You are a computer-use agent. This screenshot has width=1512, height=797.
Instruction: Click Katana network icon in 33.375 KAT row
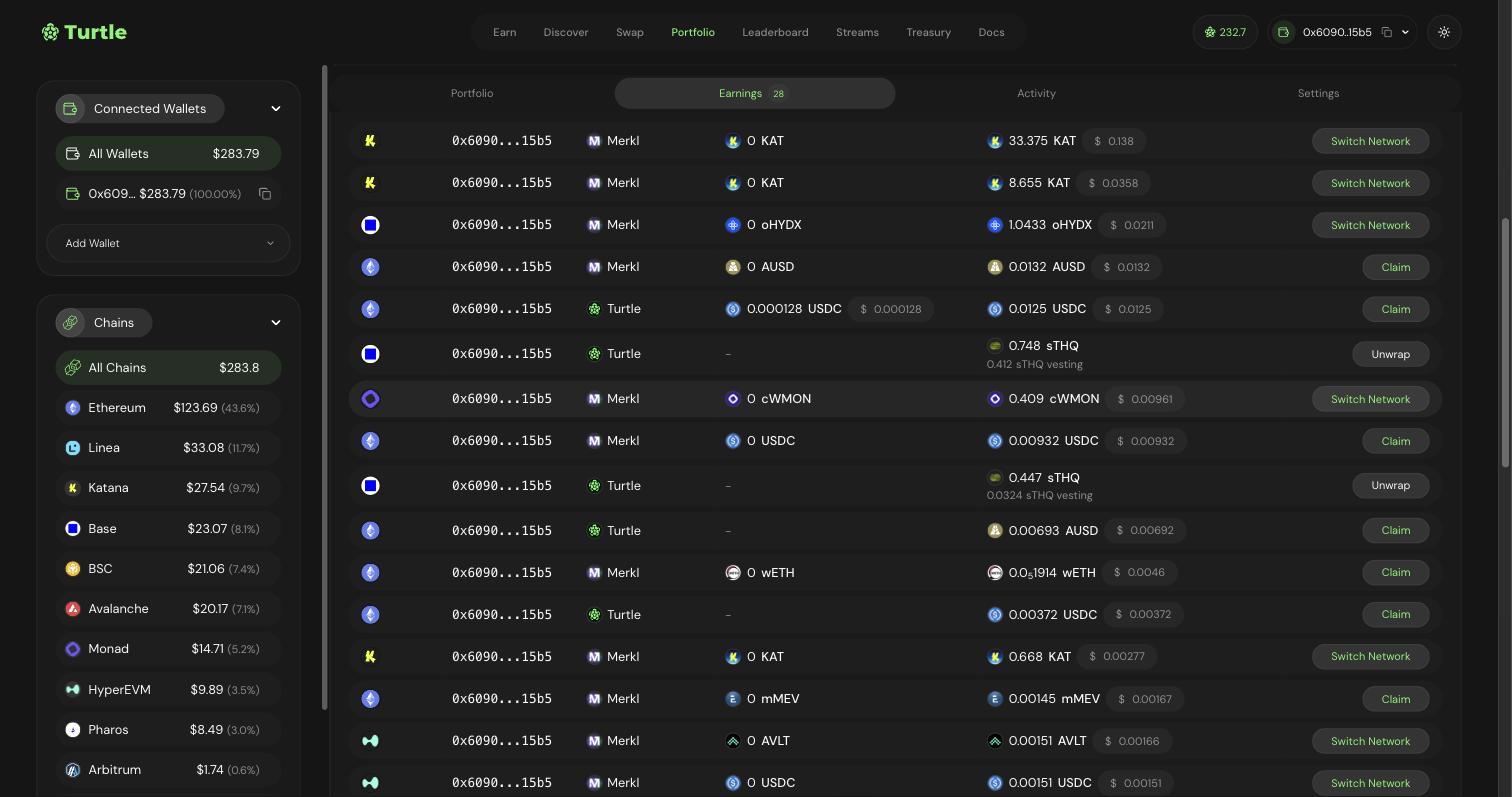(x=370, y=141)
